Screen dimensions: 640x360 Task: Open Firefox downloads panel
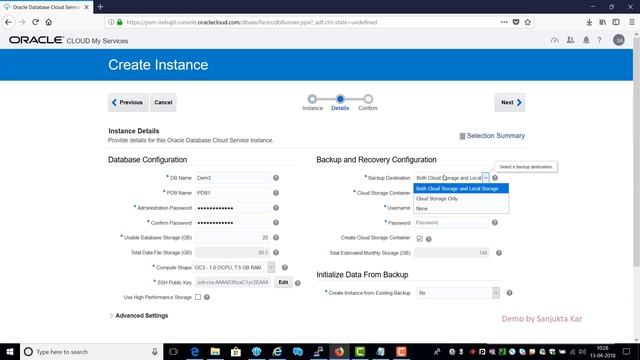tap(589, 22)
